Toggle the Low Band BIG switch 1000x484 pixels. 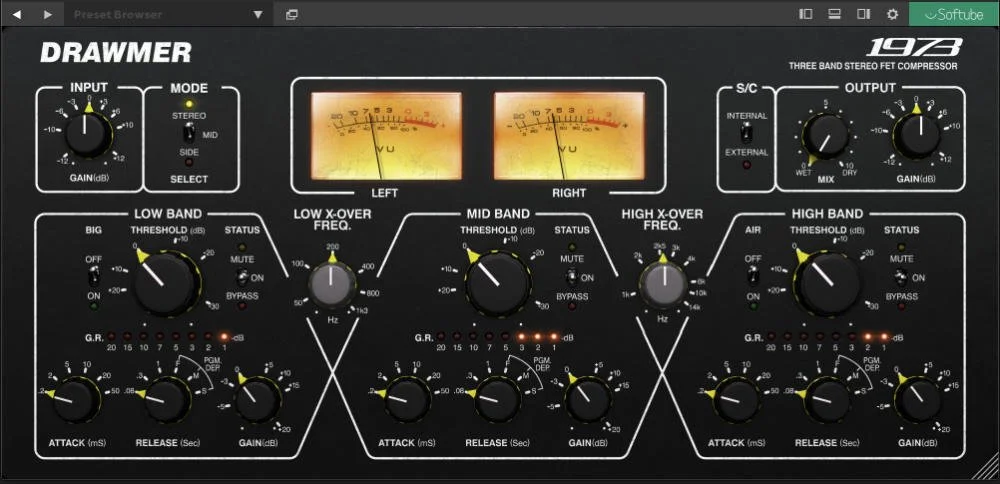click(x=94, y=276)
